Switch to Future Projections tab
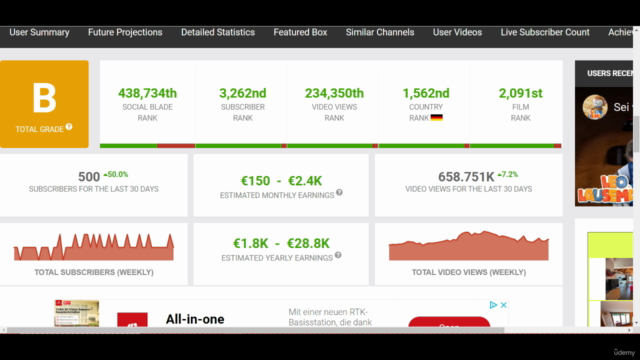640x360 pixels. point(125,32)
